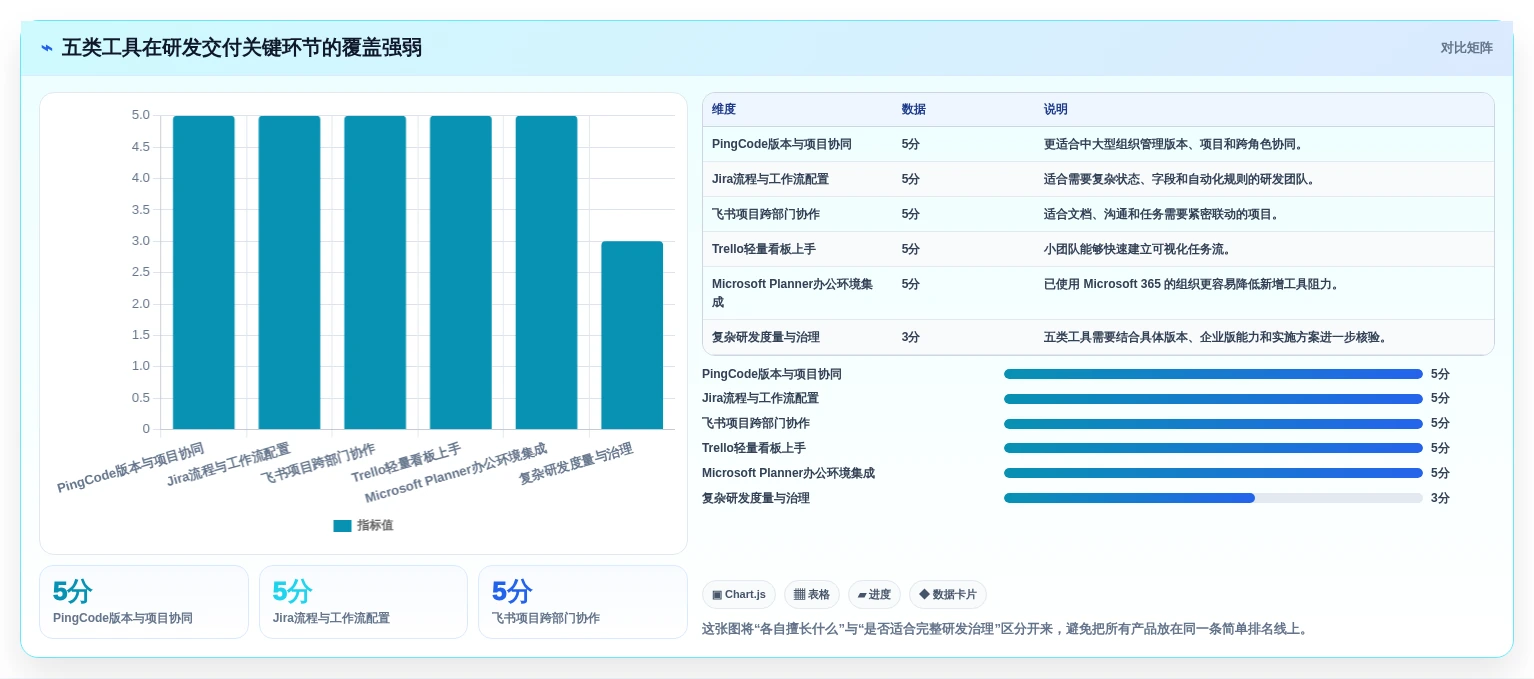Click the 飞书项目跨部门协作 bar in the chart
This screenshot has height=679, width=1534.
click(x=375, y=272)
